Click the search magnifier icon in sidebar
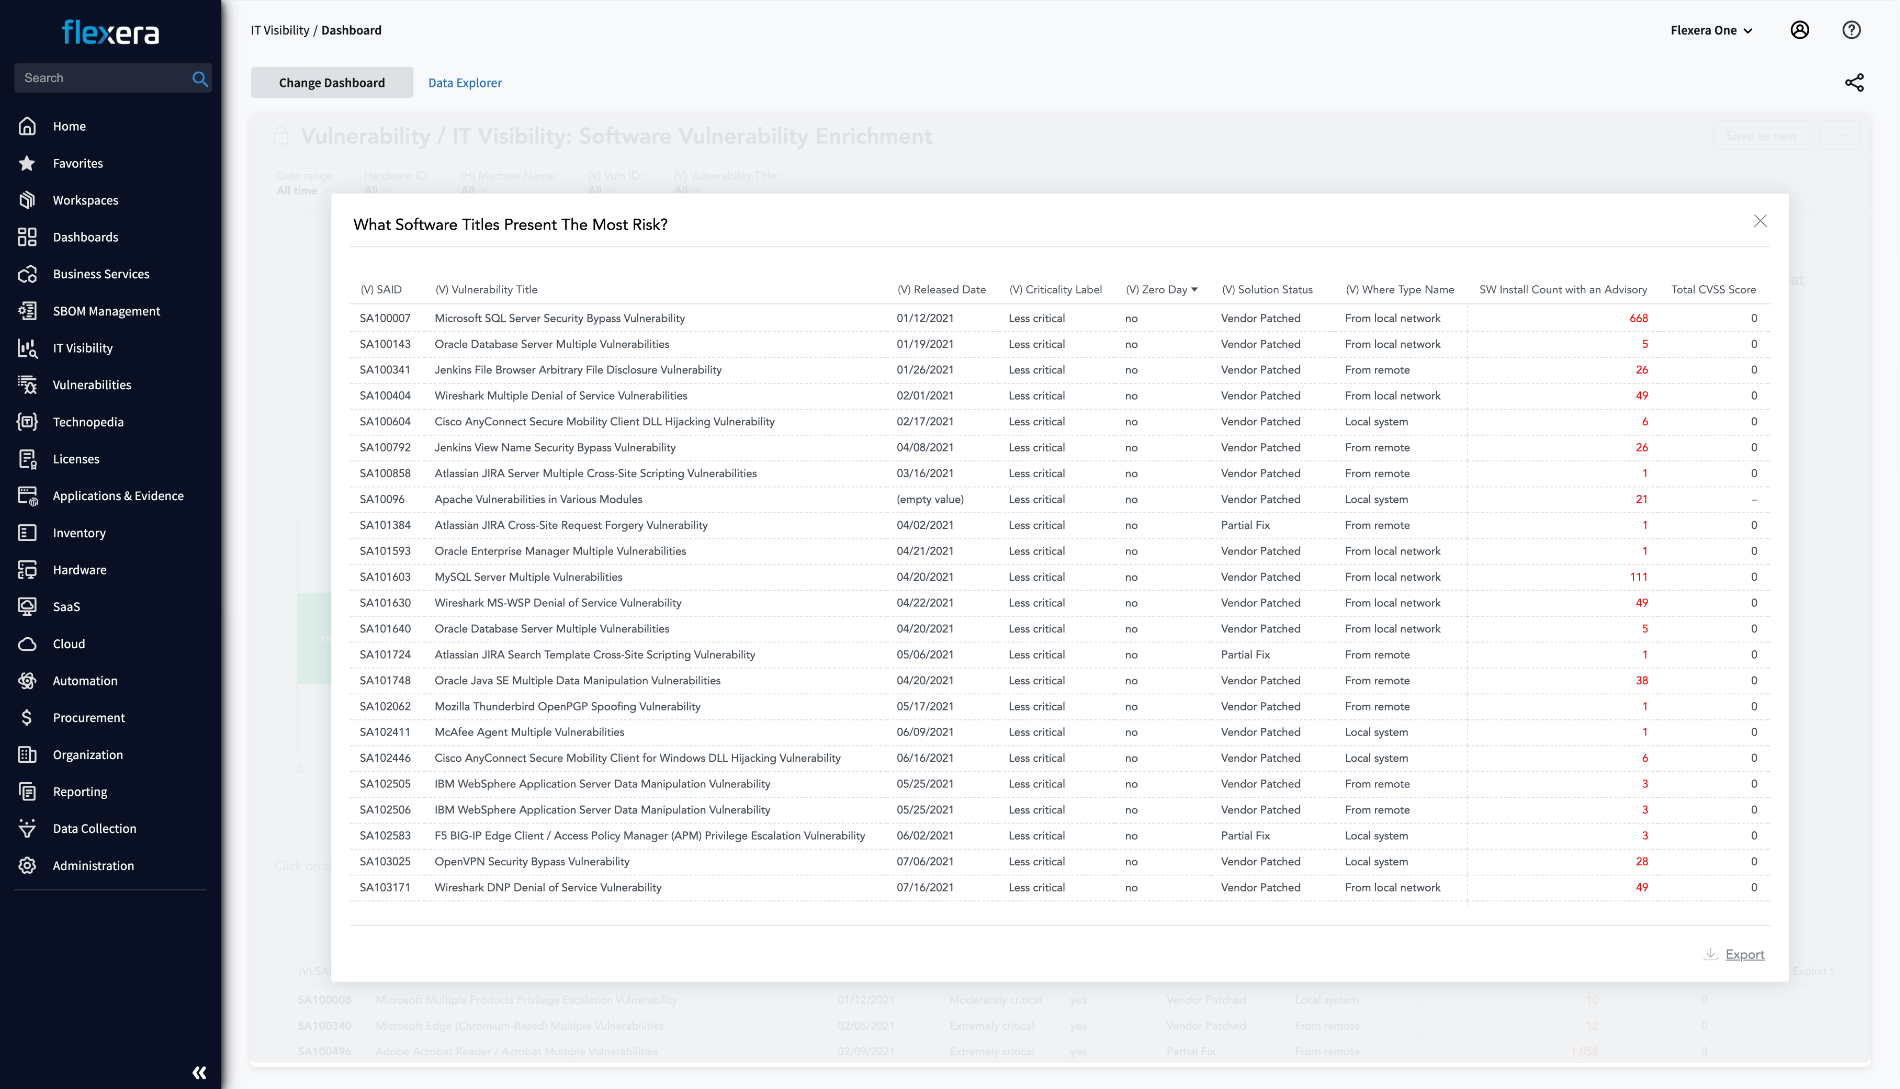This screenshot has height=1089, width=1900. pyautogui.click(x=200, y=78)
